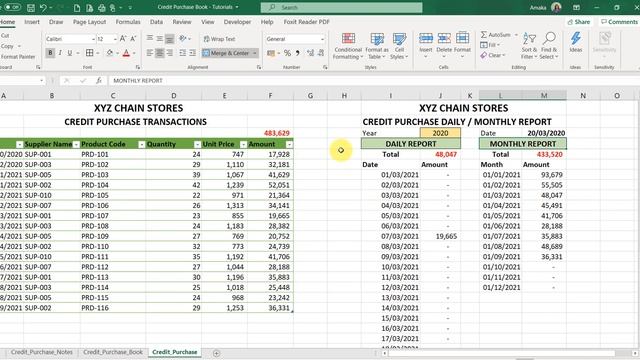Screen dimensions: 640x360
Task: Add a new sheet with plus button
Action: 216,353
